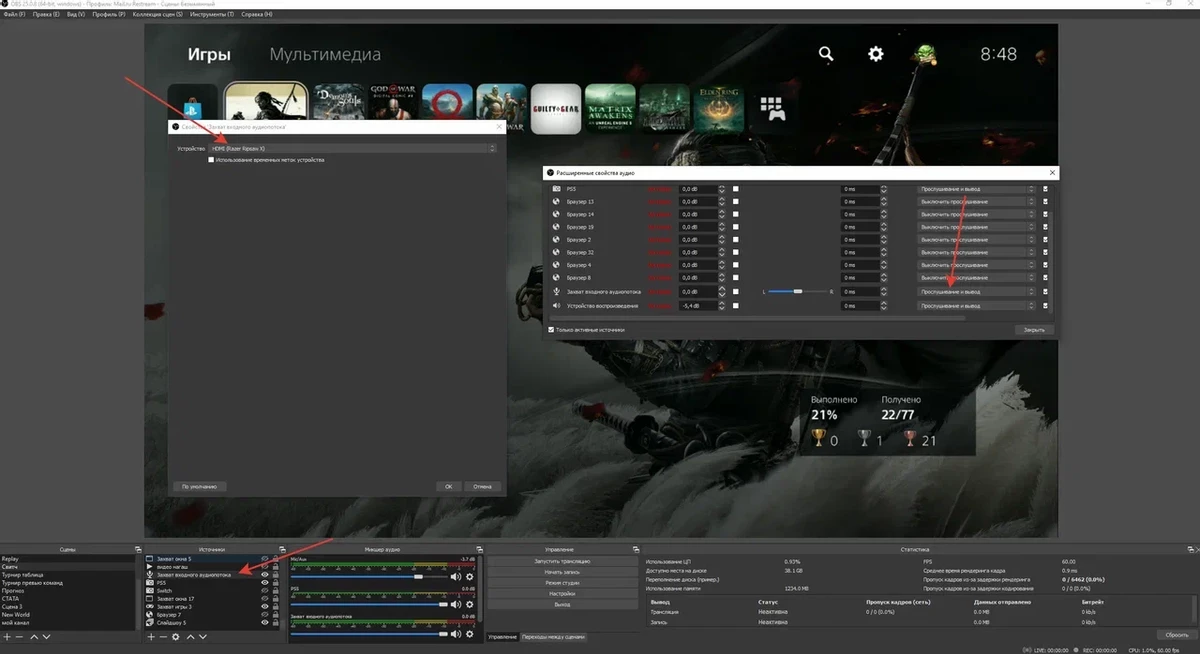Mute the audio input capture mixer channel

(x=456, y=634)
